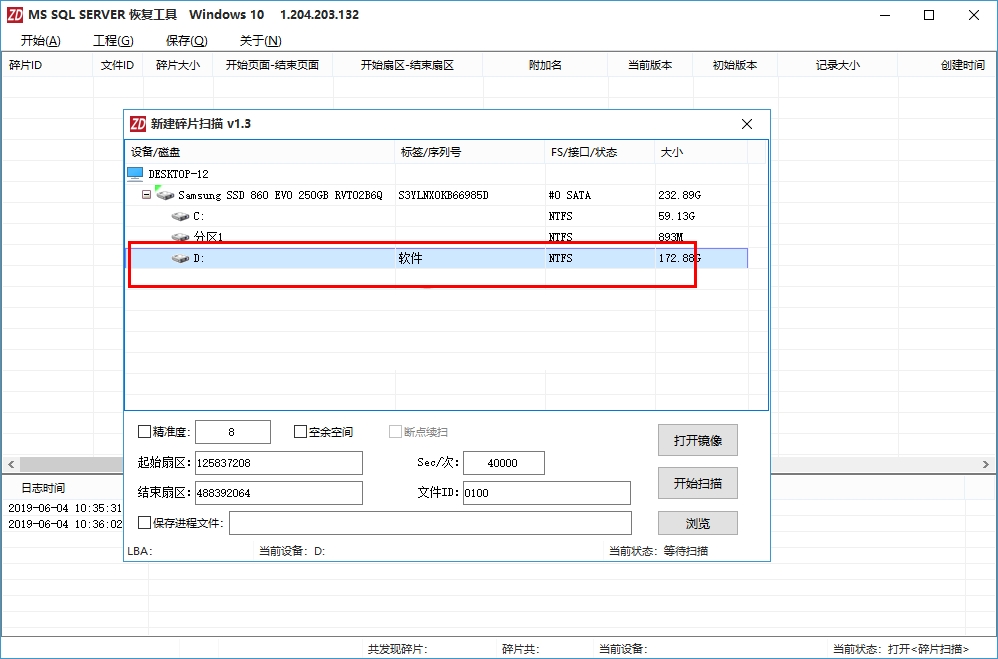998x659 pixels.
Task: Click the serial number S3YLNX0KB66985D
Action: (444, 195)
